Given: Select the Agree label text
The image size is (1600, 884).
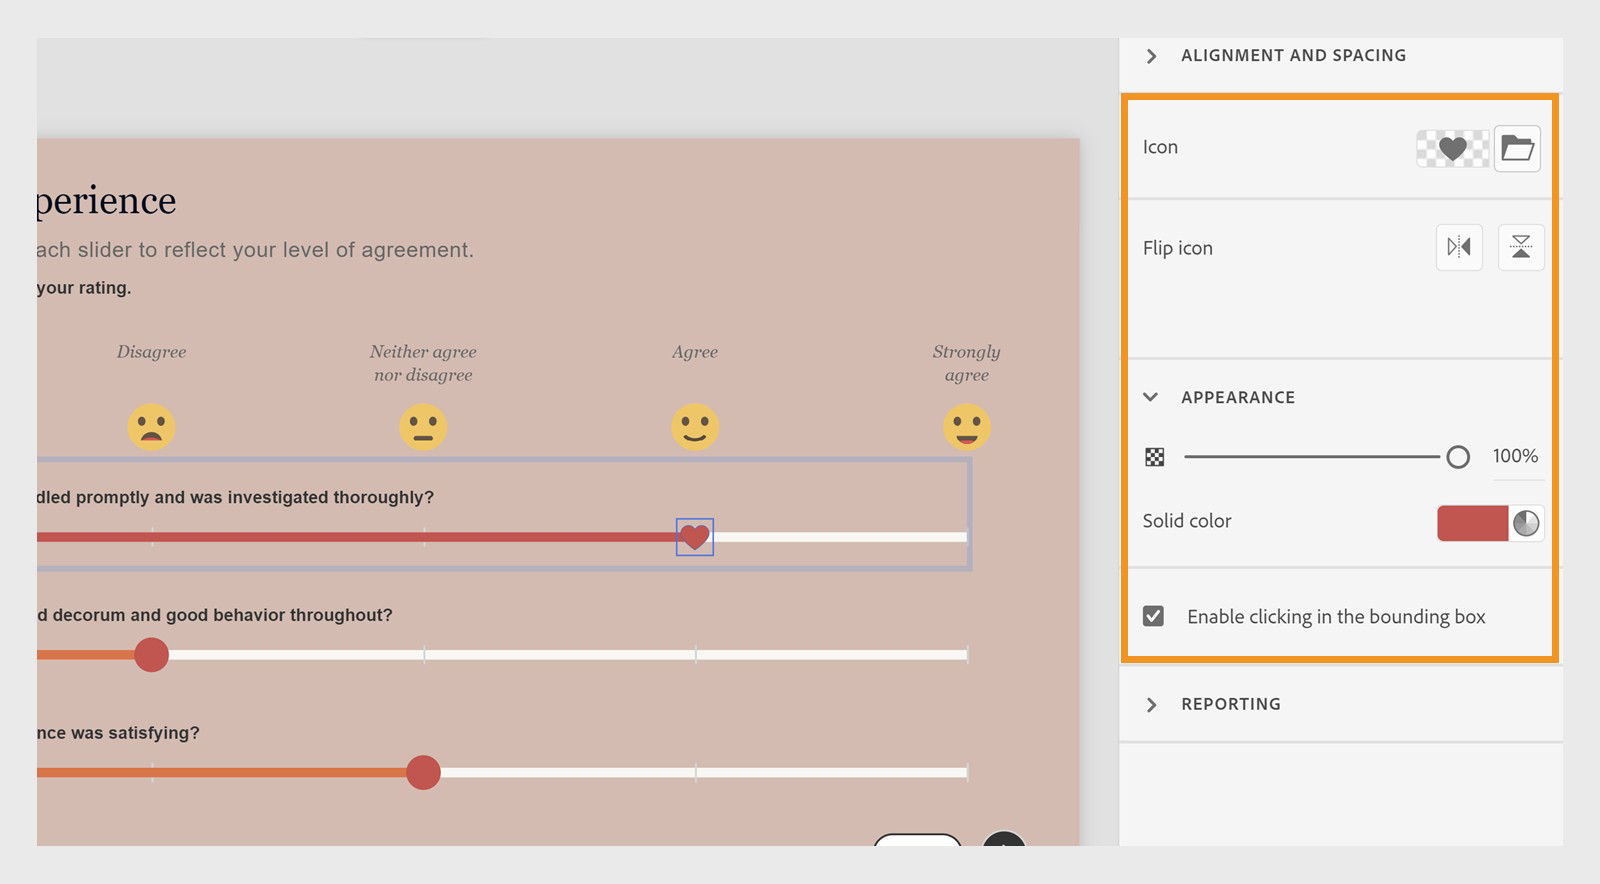Looking at the screenshot, I should 695,352.
